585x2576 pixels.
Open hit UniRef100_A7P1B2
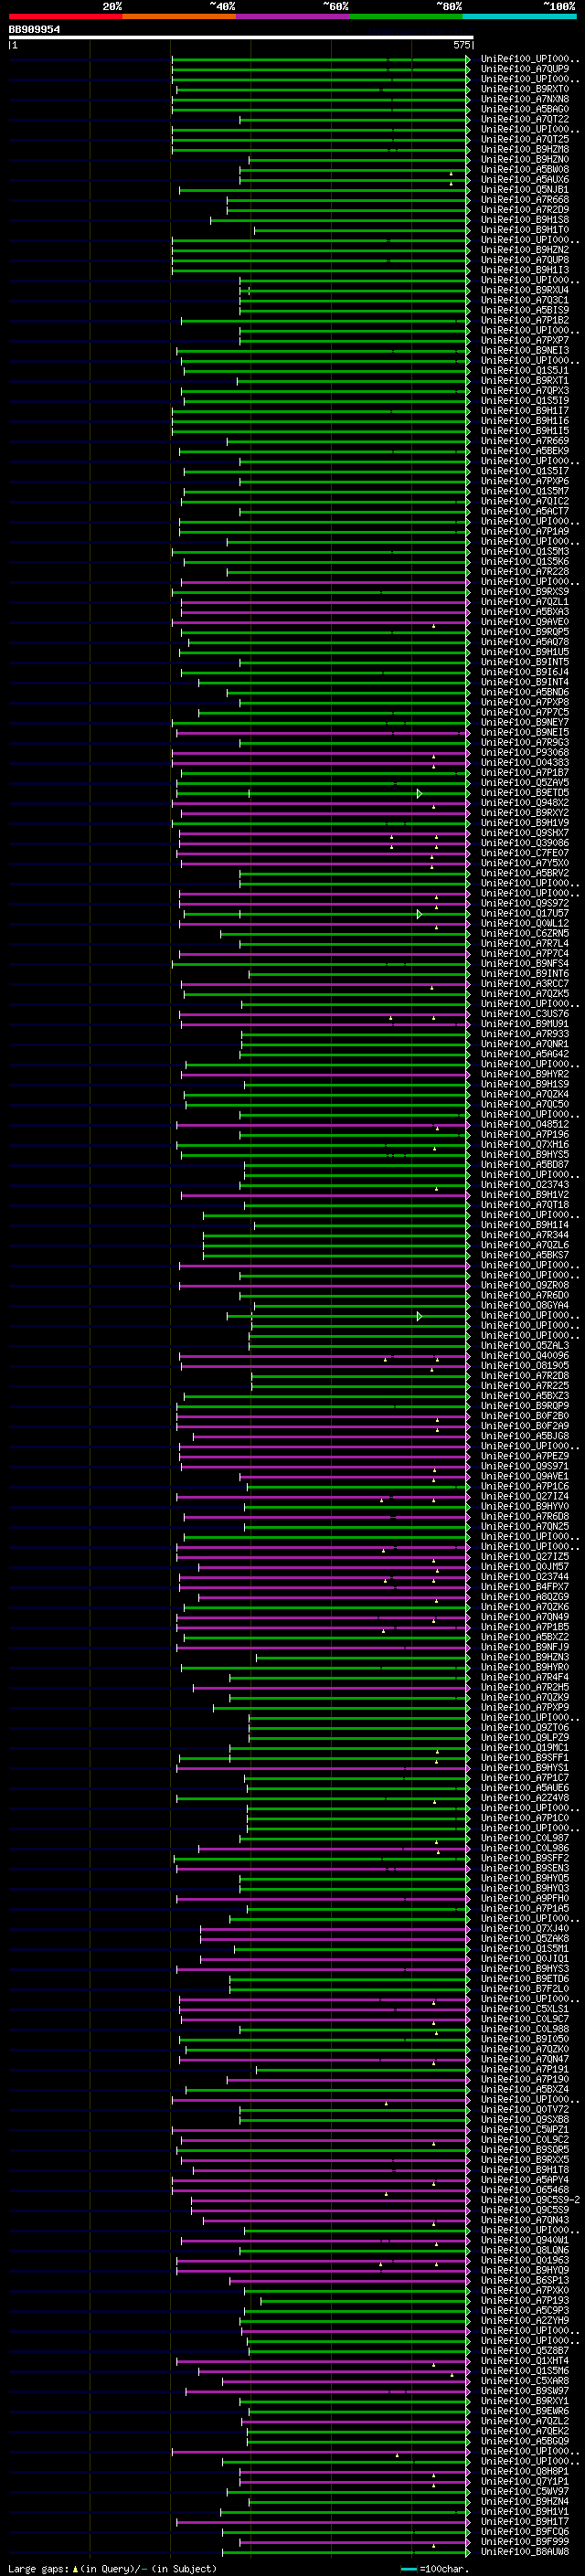point(525,320)
